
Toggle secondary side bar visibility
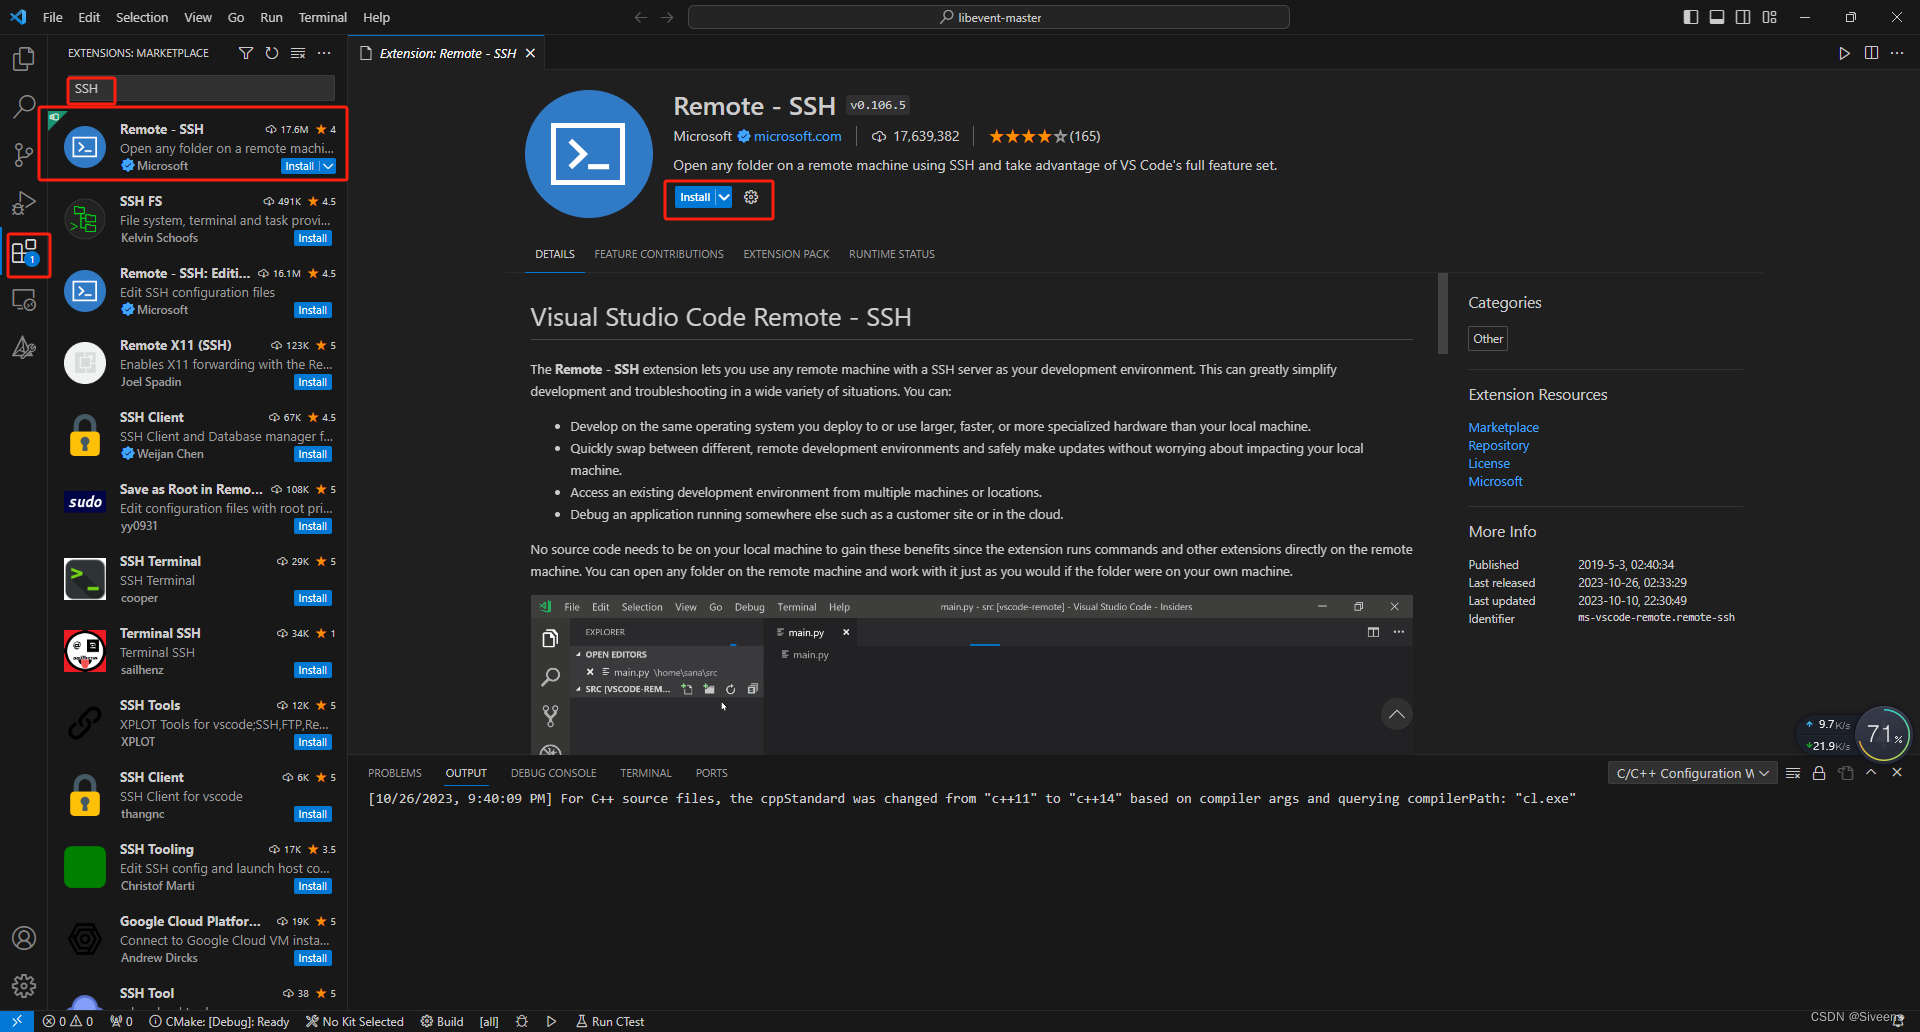tap(1743, 17)
